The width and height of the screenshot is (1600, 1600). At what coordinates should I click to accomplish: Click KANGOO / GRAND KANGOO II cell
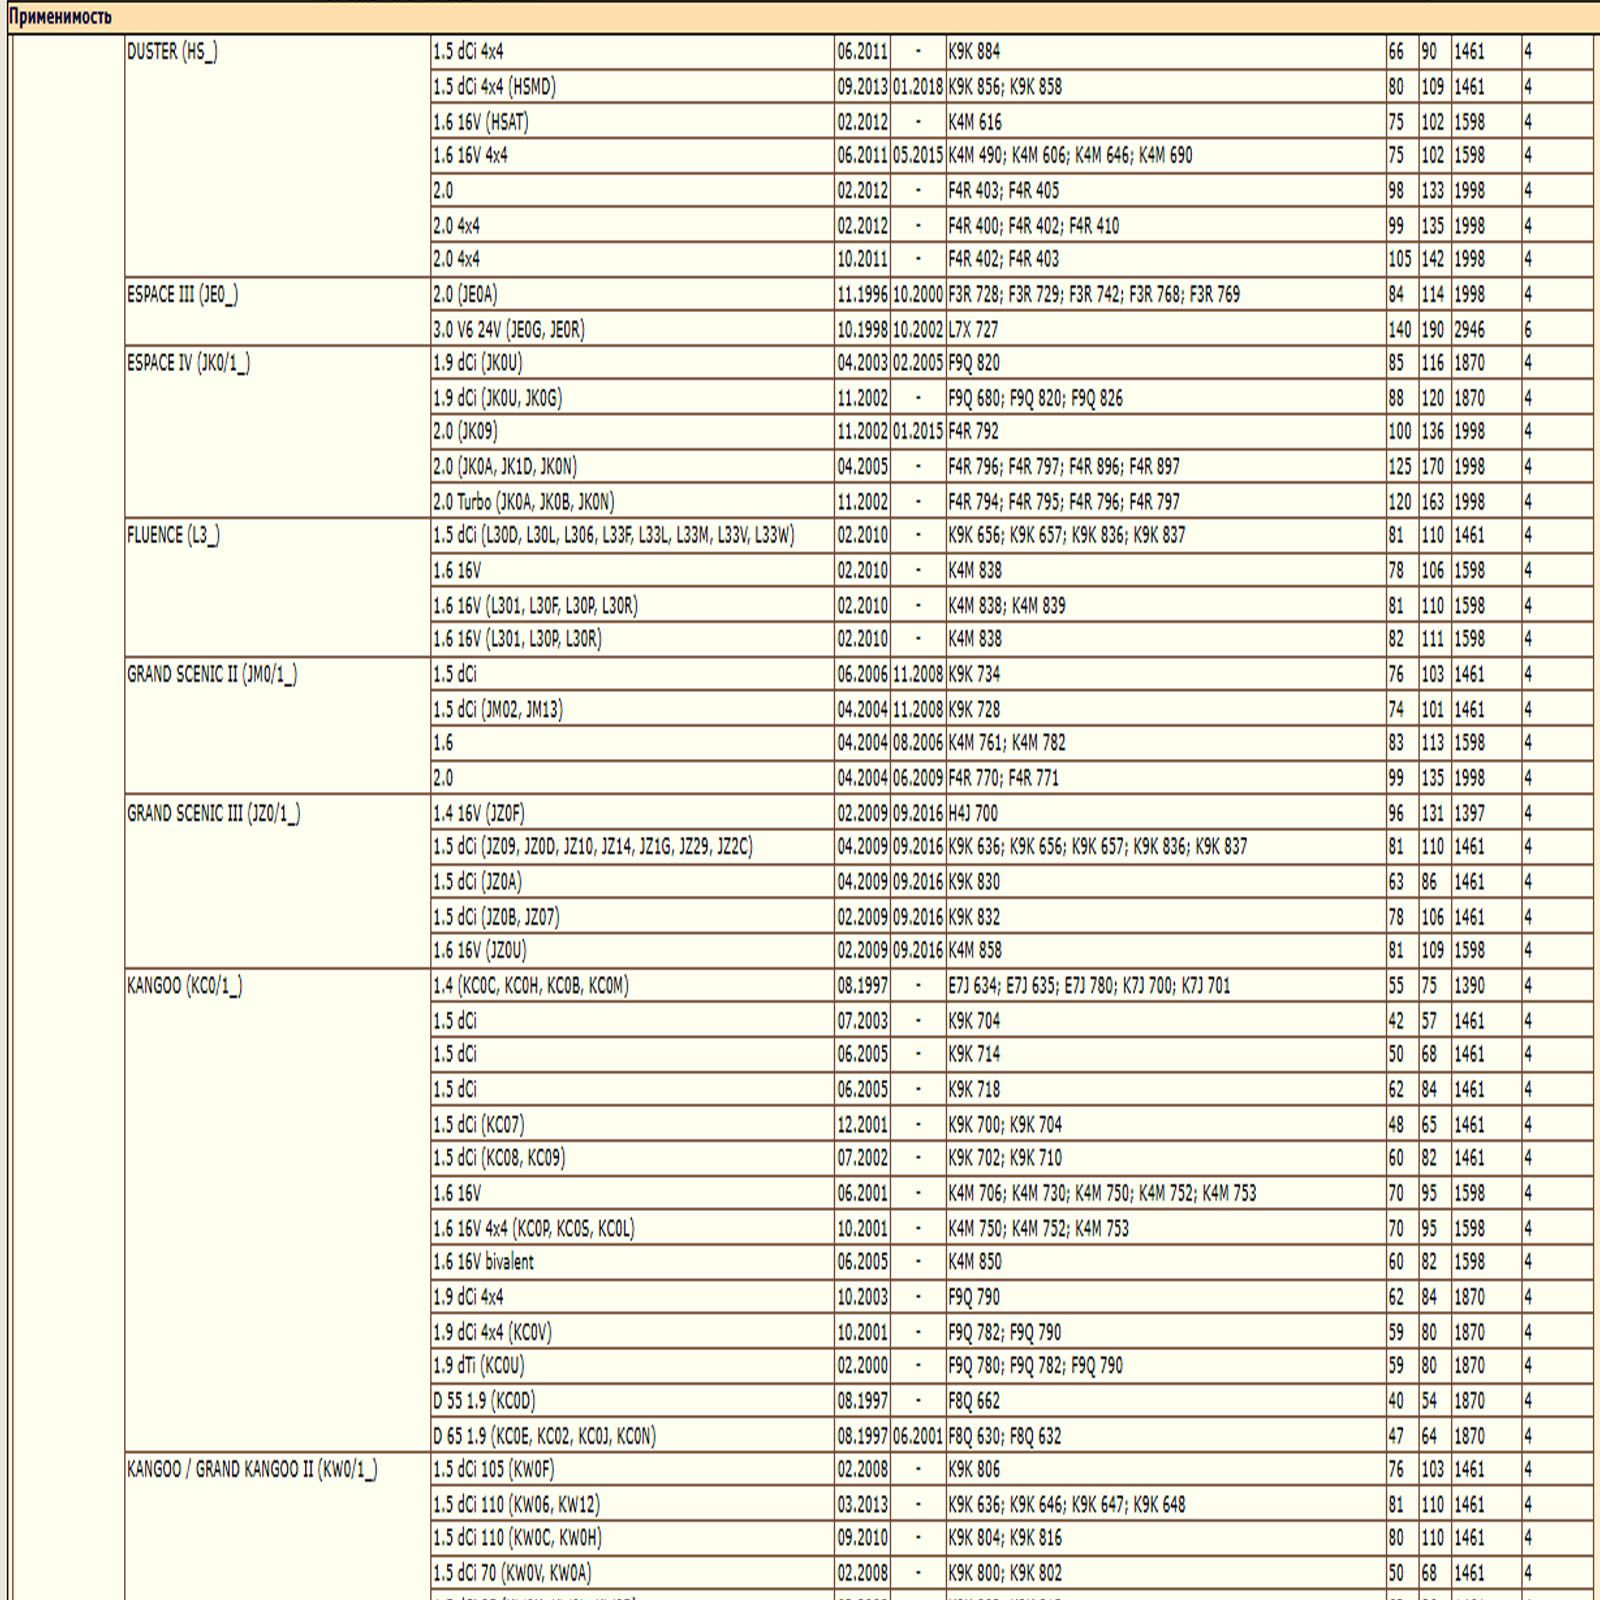(x=252, y=1469)
